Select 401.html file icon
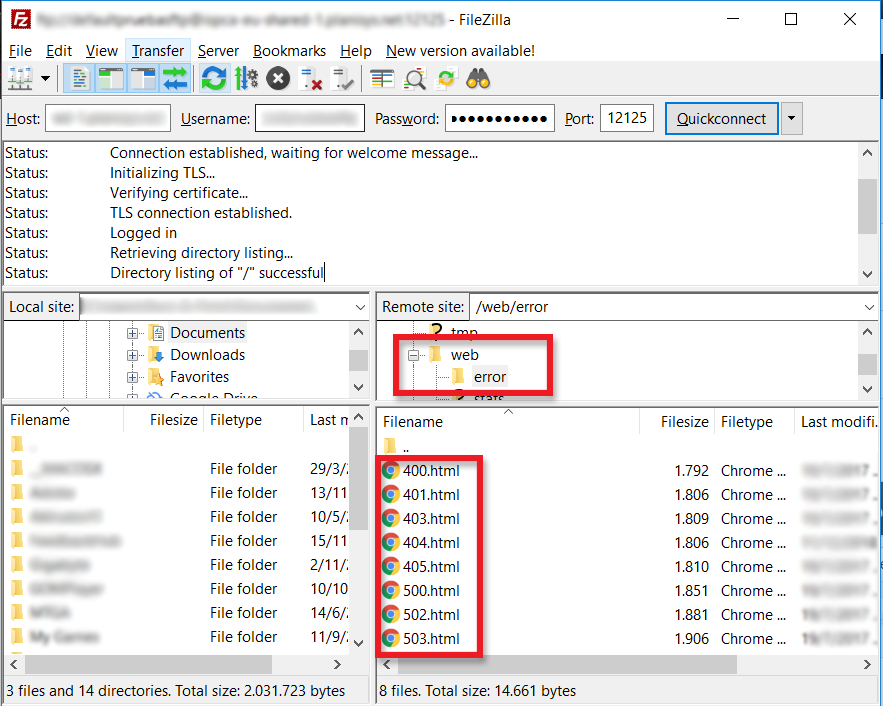883x706 pixels. tap(391, 495)
